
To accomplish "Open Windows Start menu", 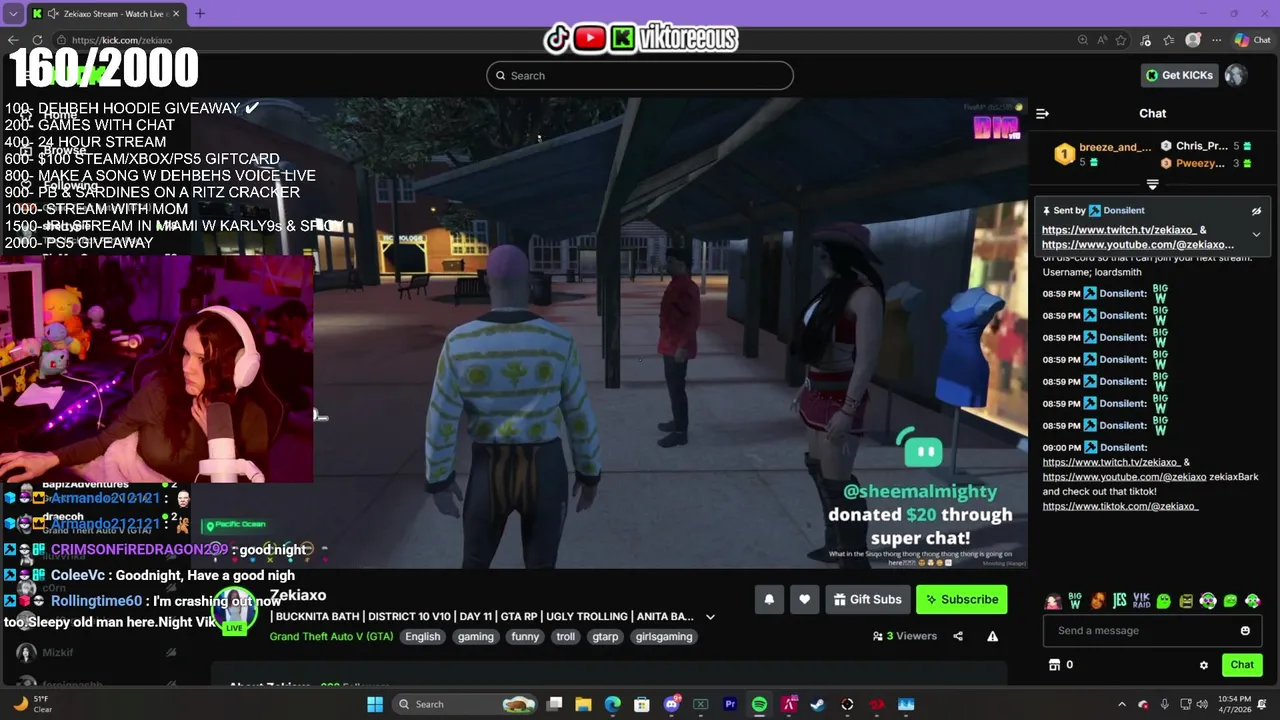I will 375,704.
